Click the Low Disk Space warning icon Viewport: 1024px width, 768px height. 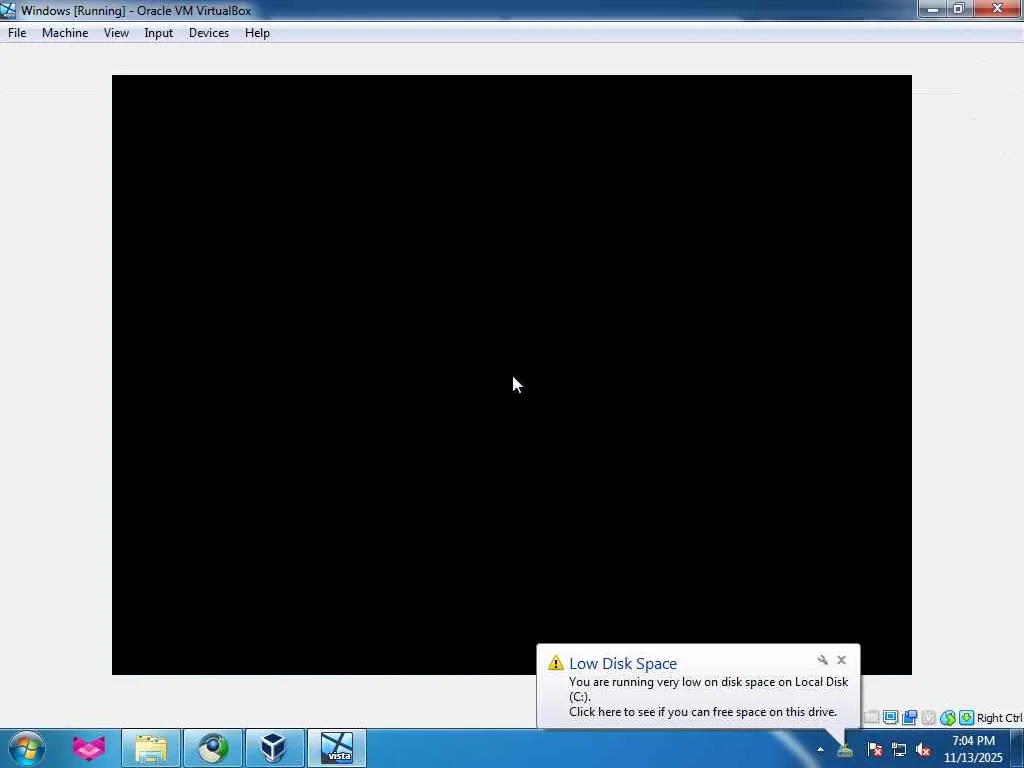pyautogui.click(x=556, y=663)
